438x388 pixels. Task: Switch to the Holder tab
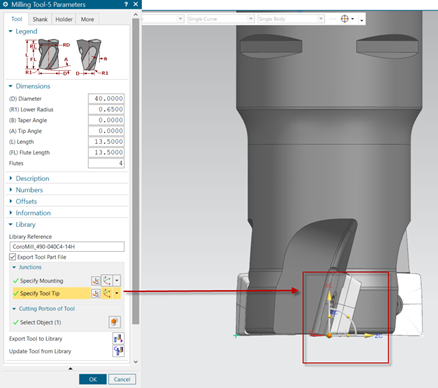(64, 19)
